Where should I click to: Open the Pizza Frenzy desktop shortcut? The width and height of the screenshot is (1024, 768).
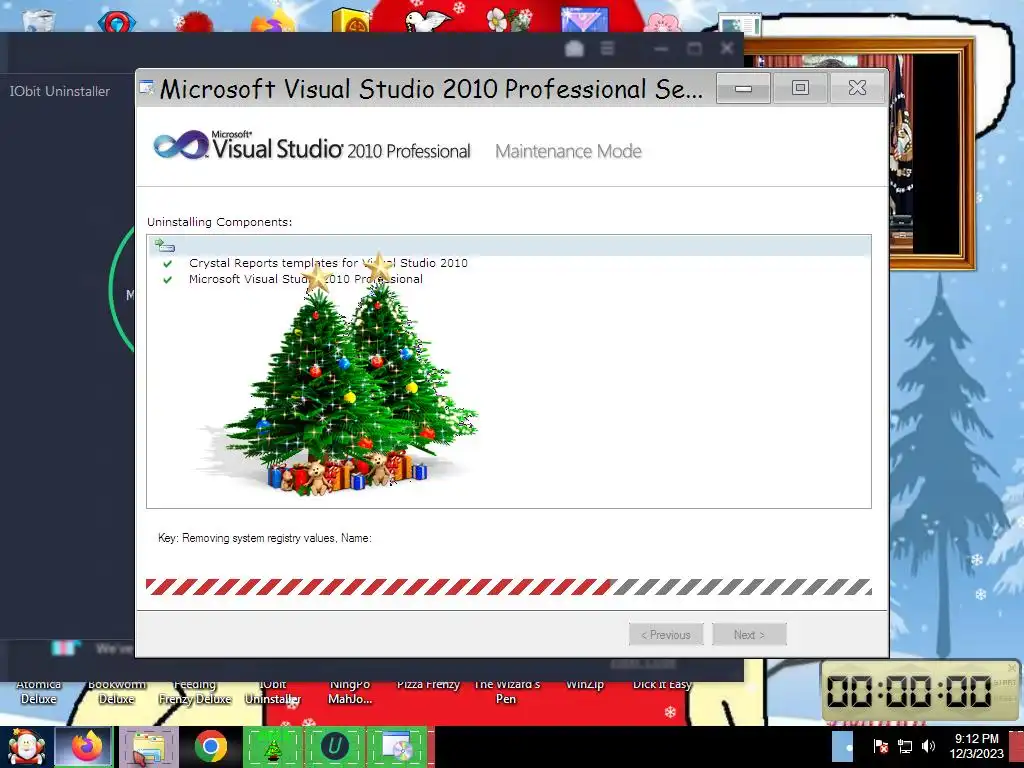tap(428, 684)
